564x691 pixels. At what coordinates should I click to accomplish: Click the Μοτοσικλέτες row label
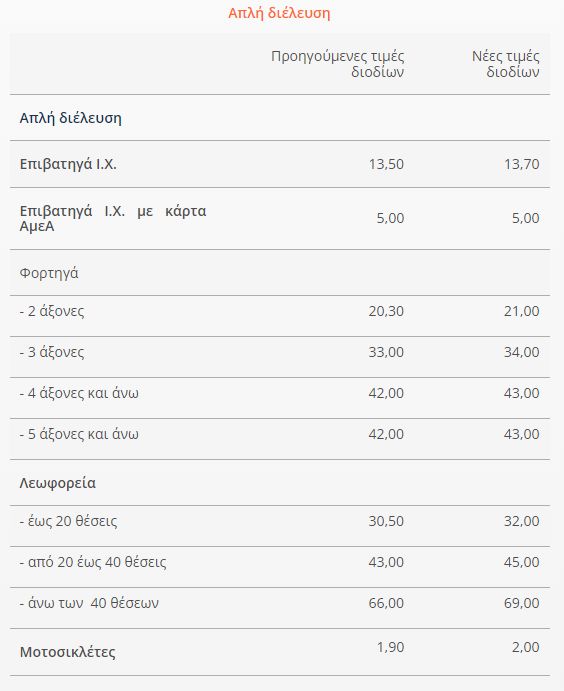point(67,652)
